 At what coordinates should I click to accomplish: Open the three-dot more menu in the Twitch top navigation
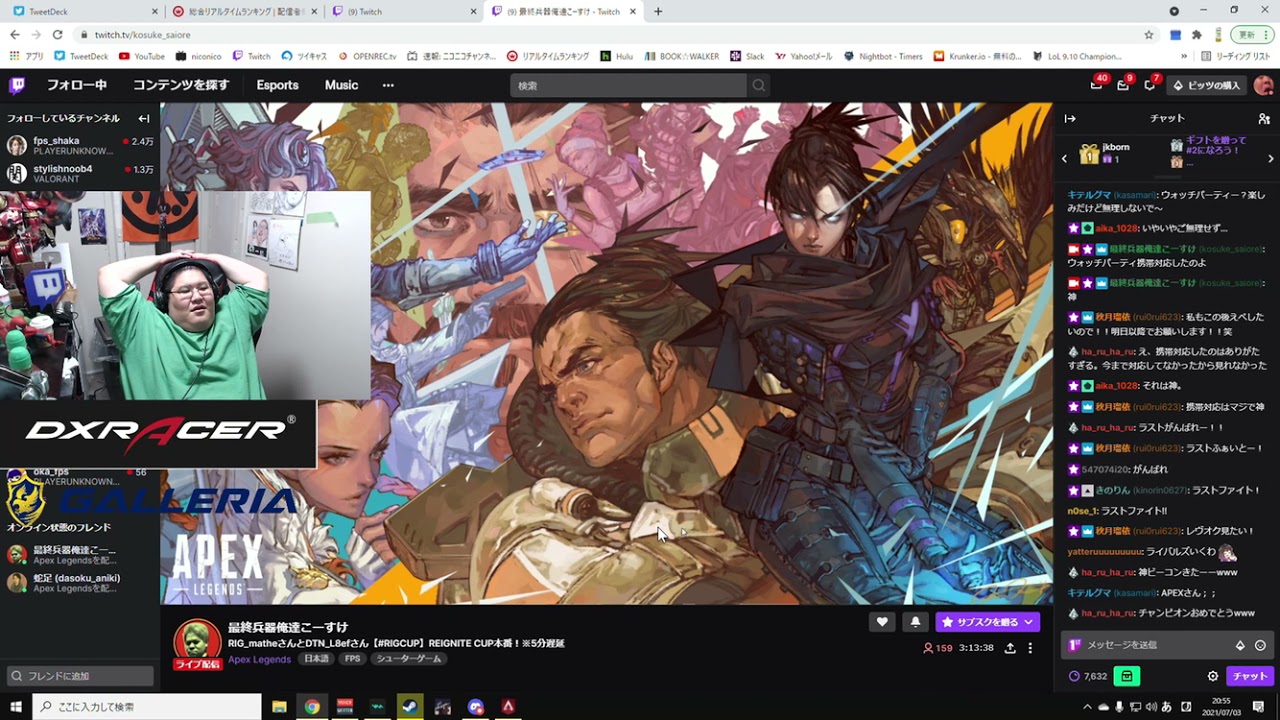click(x=388, y=85)
